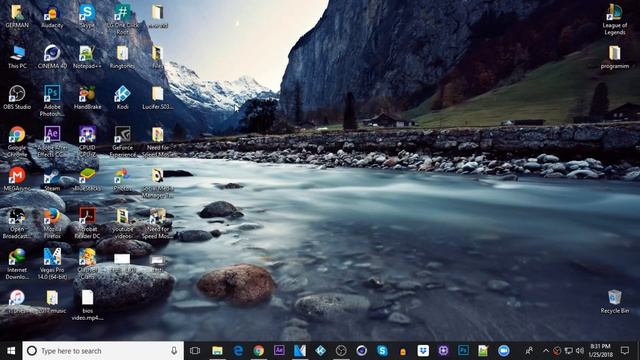Launch MEGAsync desktop shortcut
The height and width of the screenshot is (360, 640).
point(17,179)
